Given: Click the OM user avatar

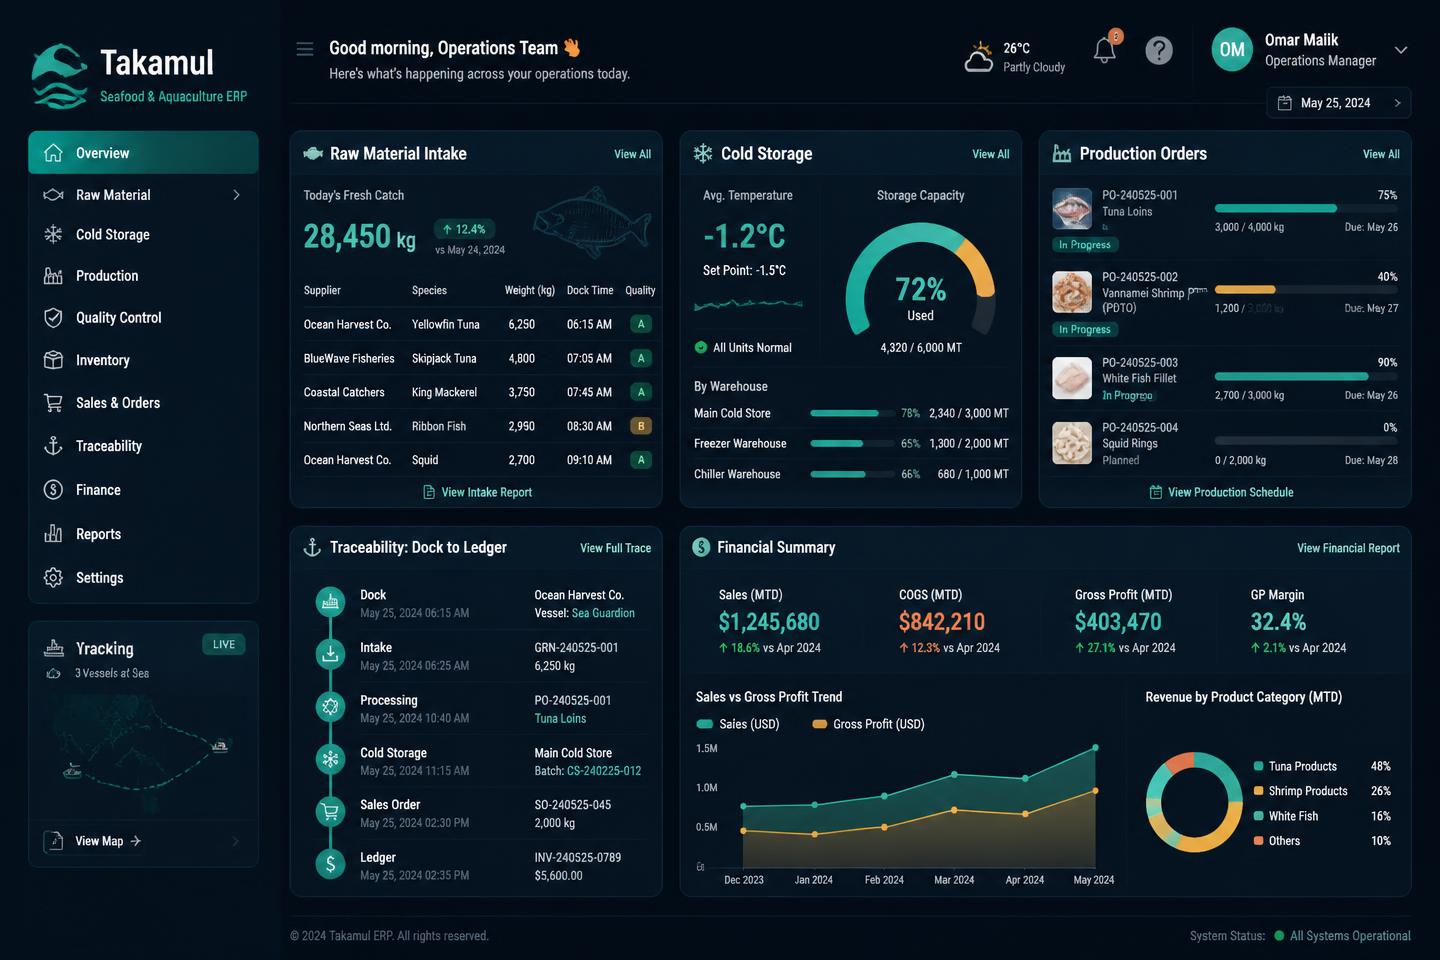Looking at the screenshot, I should click(1232, 50).
